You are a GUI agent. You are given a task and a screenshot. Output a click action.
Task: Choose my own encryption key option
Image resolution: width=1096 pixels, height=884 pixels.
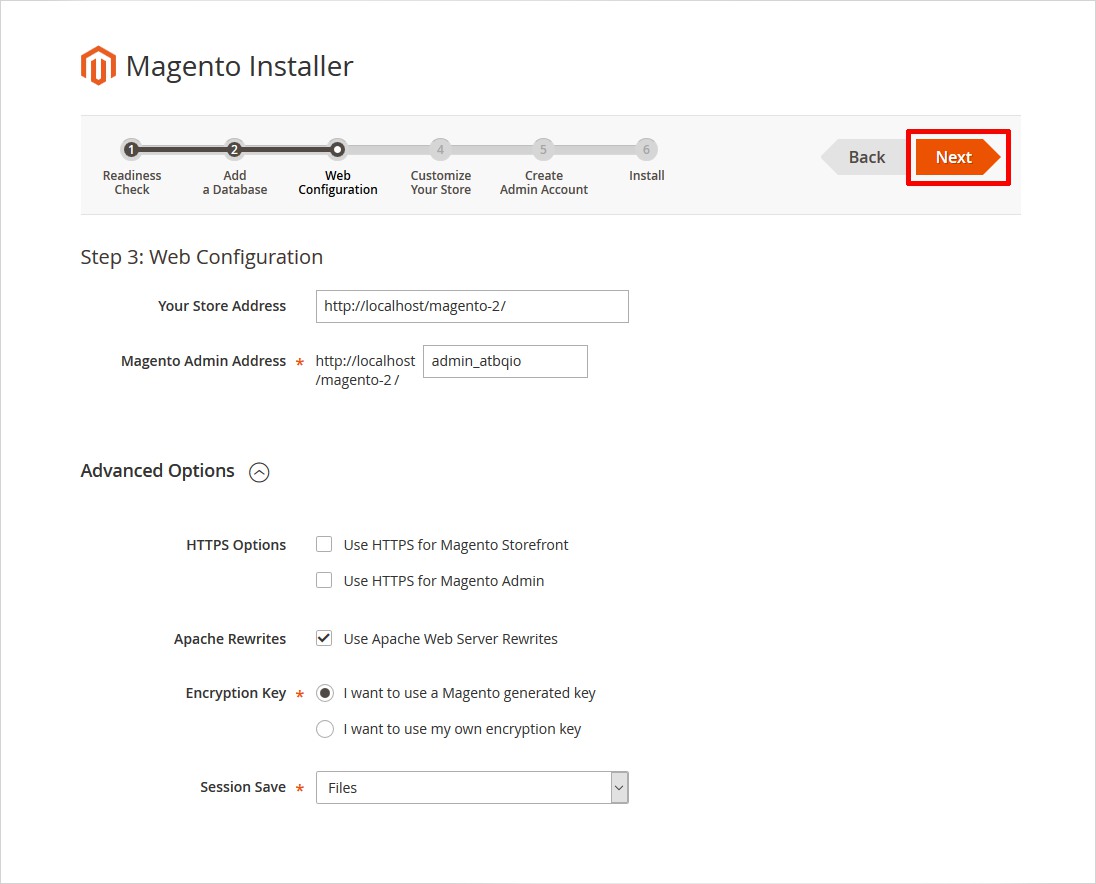(324, 729)
